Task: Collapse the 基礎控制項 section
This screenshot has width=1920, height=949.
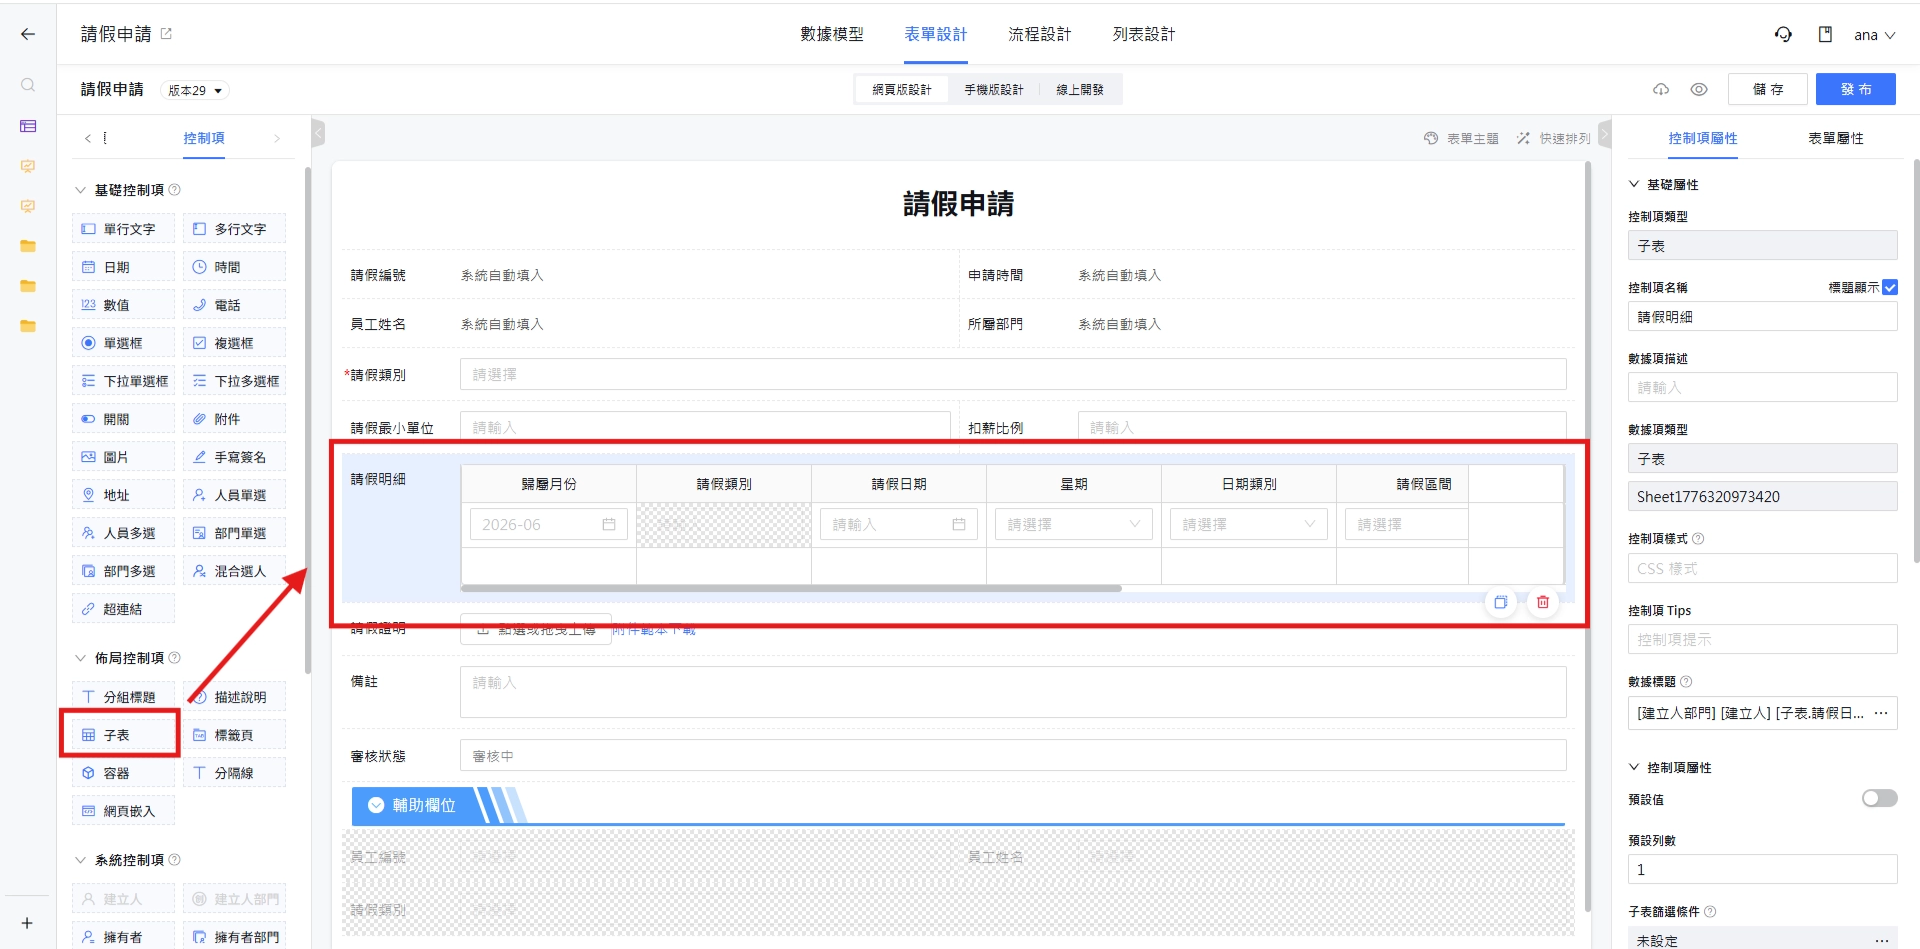Action: (x=81, y=190)
